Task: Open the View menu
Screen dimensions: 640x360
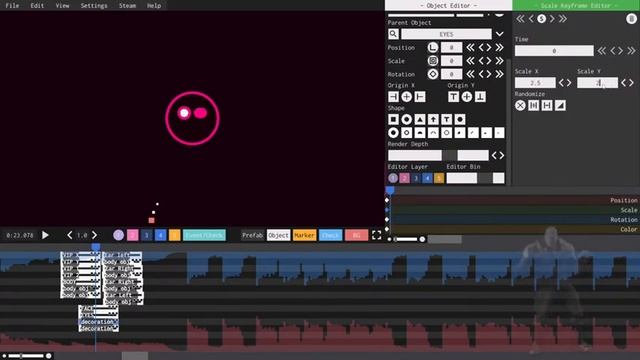Action: click(62, 5)
